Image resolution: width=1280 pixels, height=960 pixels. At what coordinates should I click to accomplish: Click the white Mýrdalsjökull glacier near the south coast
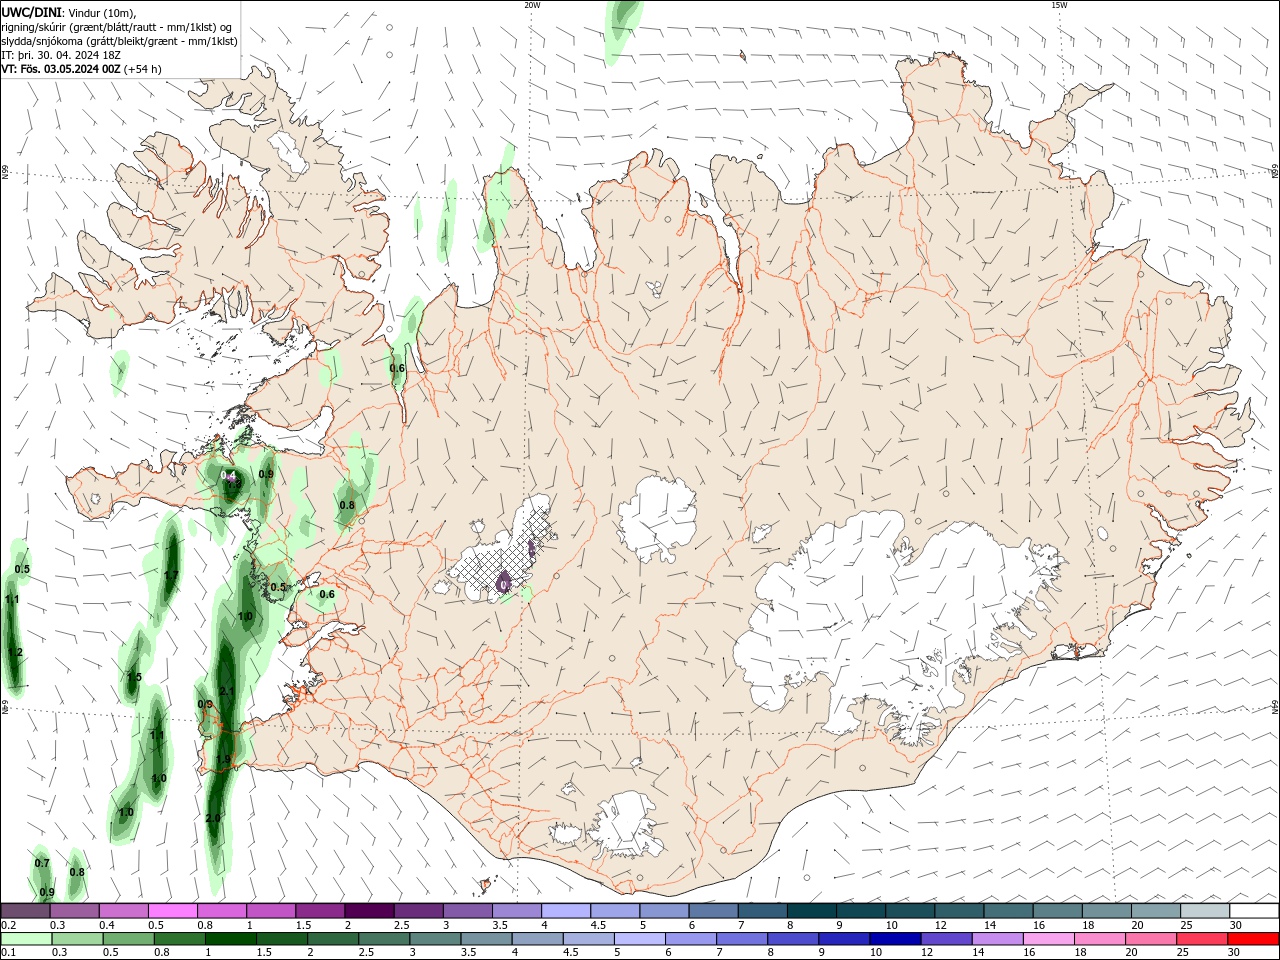pos(625,825)
